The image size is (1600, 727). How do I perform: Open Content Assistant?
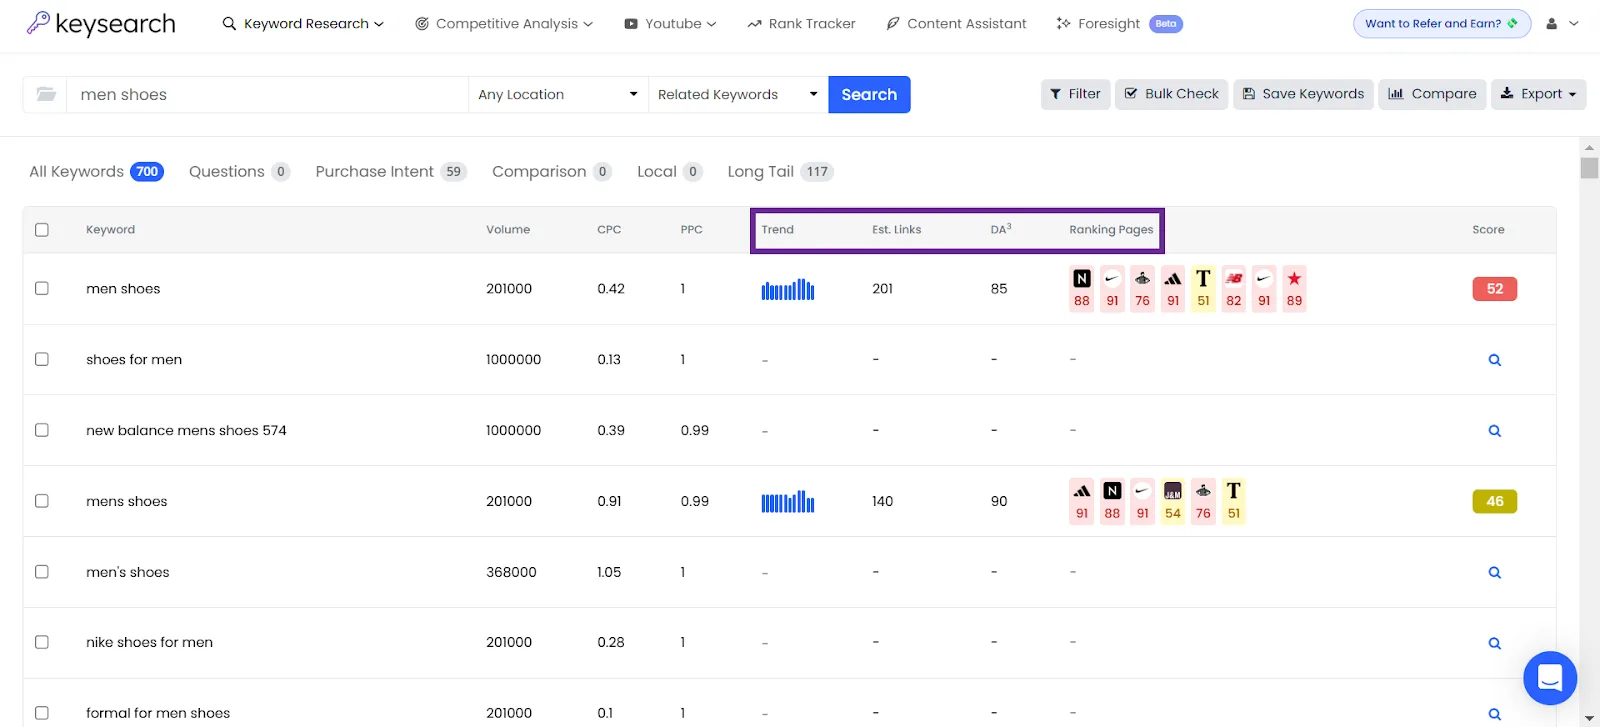pos(956,23)
